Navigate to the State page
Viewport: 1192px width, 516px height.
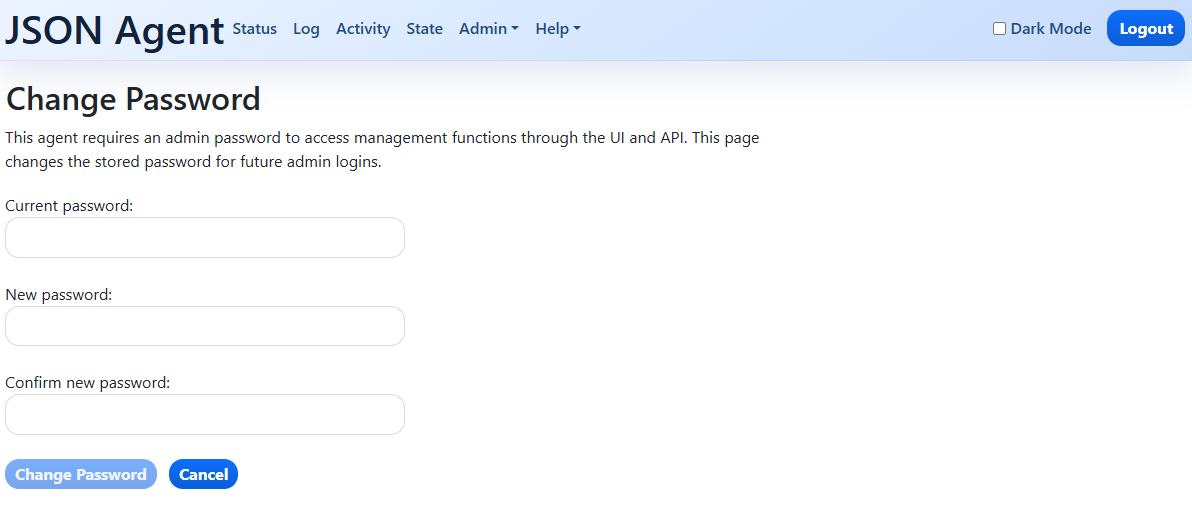point(424,29)
